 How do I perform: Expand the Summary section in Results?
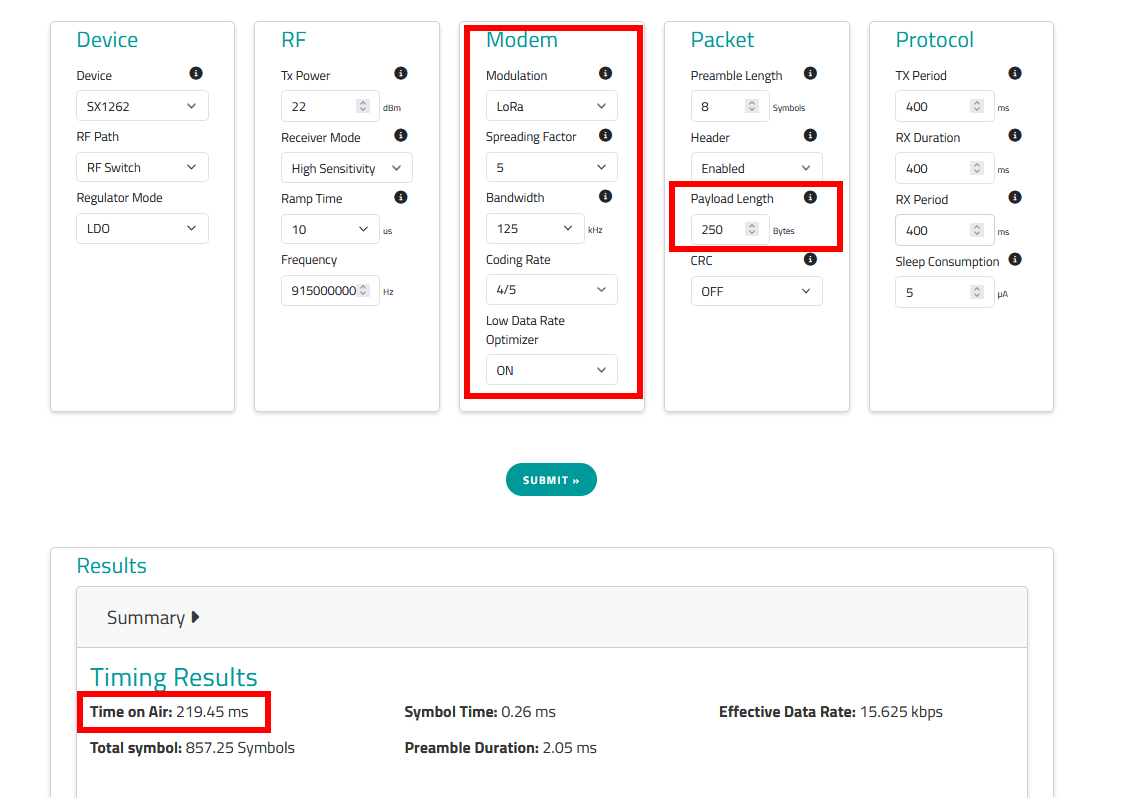153,618
